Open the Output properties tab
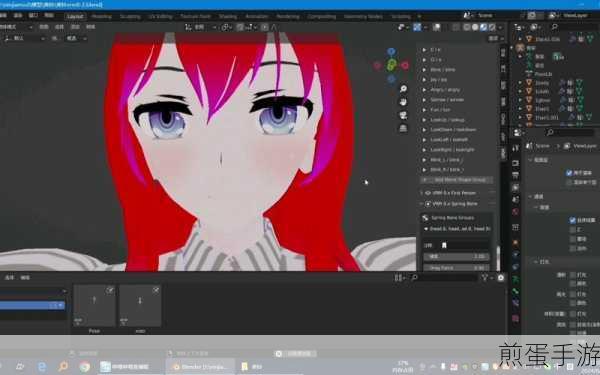The height and width of the screenshot is (375, 600). click(515, 175)
